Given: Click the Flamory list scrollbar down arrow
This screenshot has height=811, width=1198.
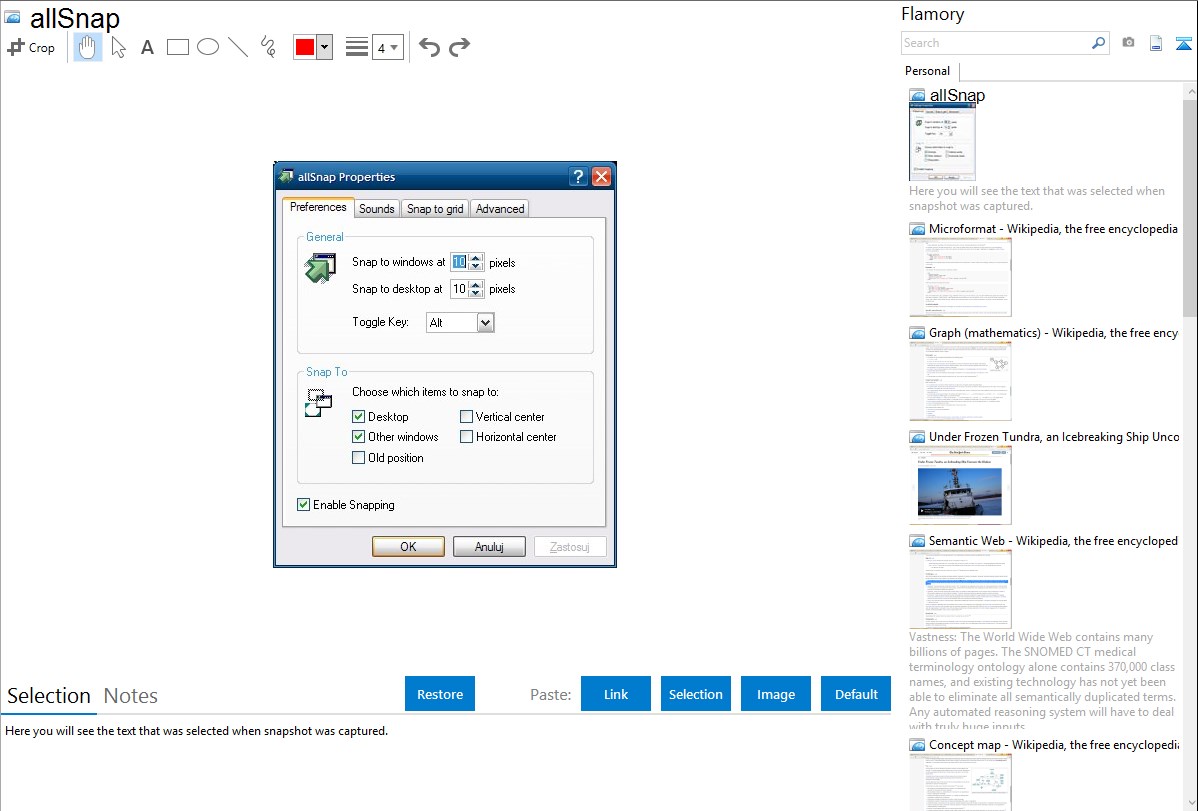Looking at the screenshot, I should coord(1190,803).
